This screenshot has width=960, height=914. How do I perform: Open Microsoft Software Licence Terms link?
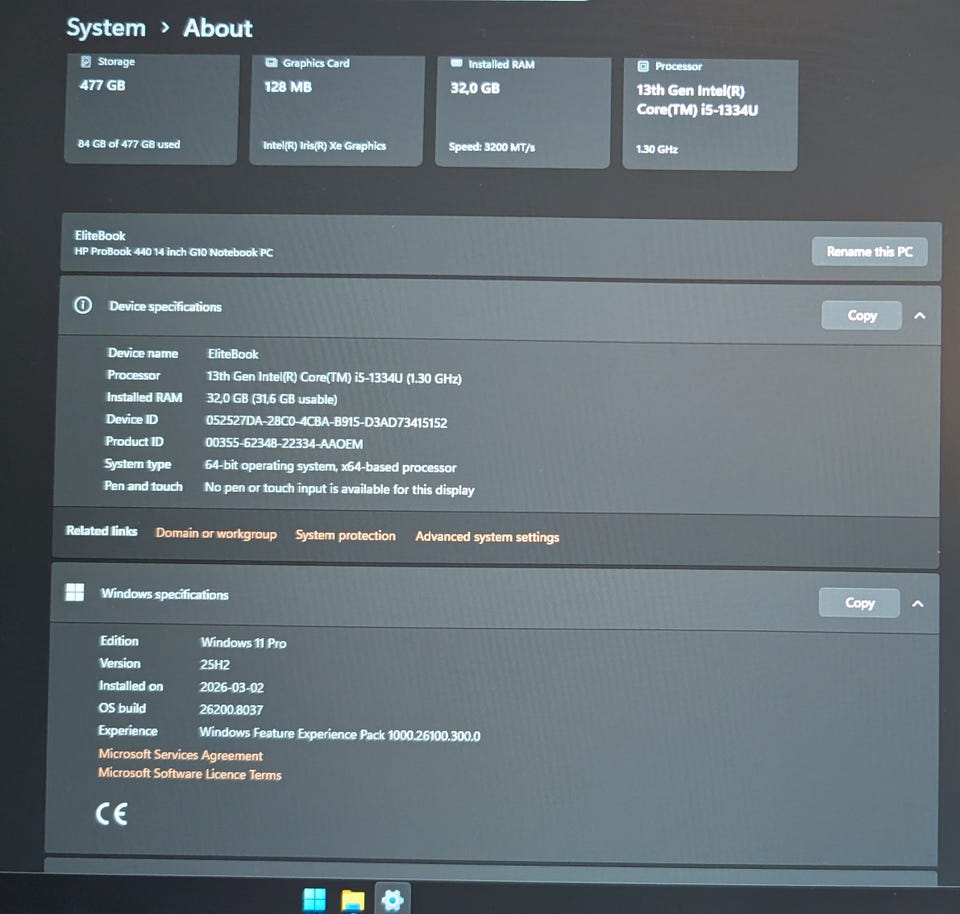(x=190, y=774)
